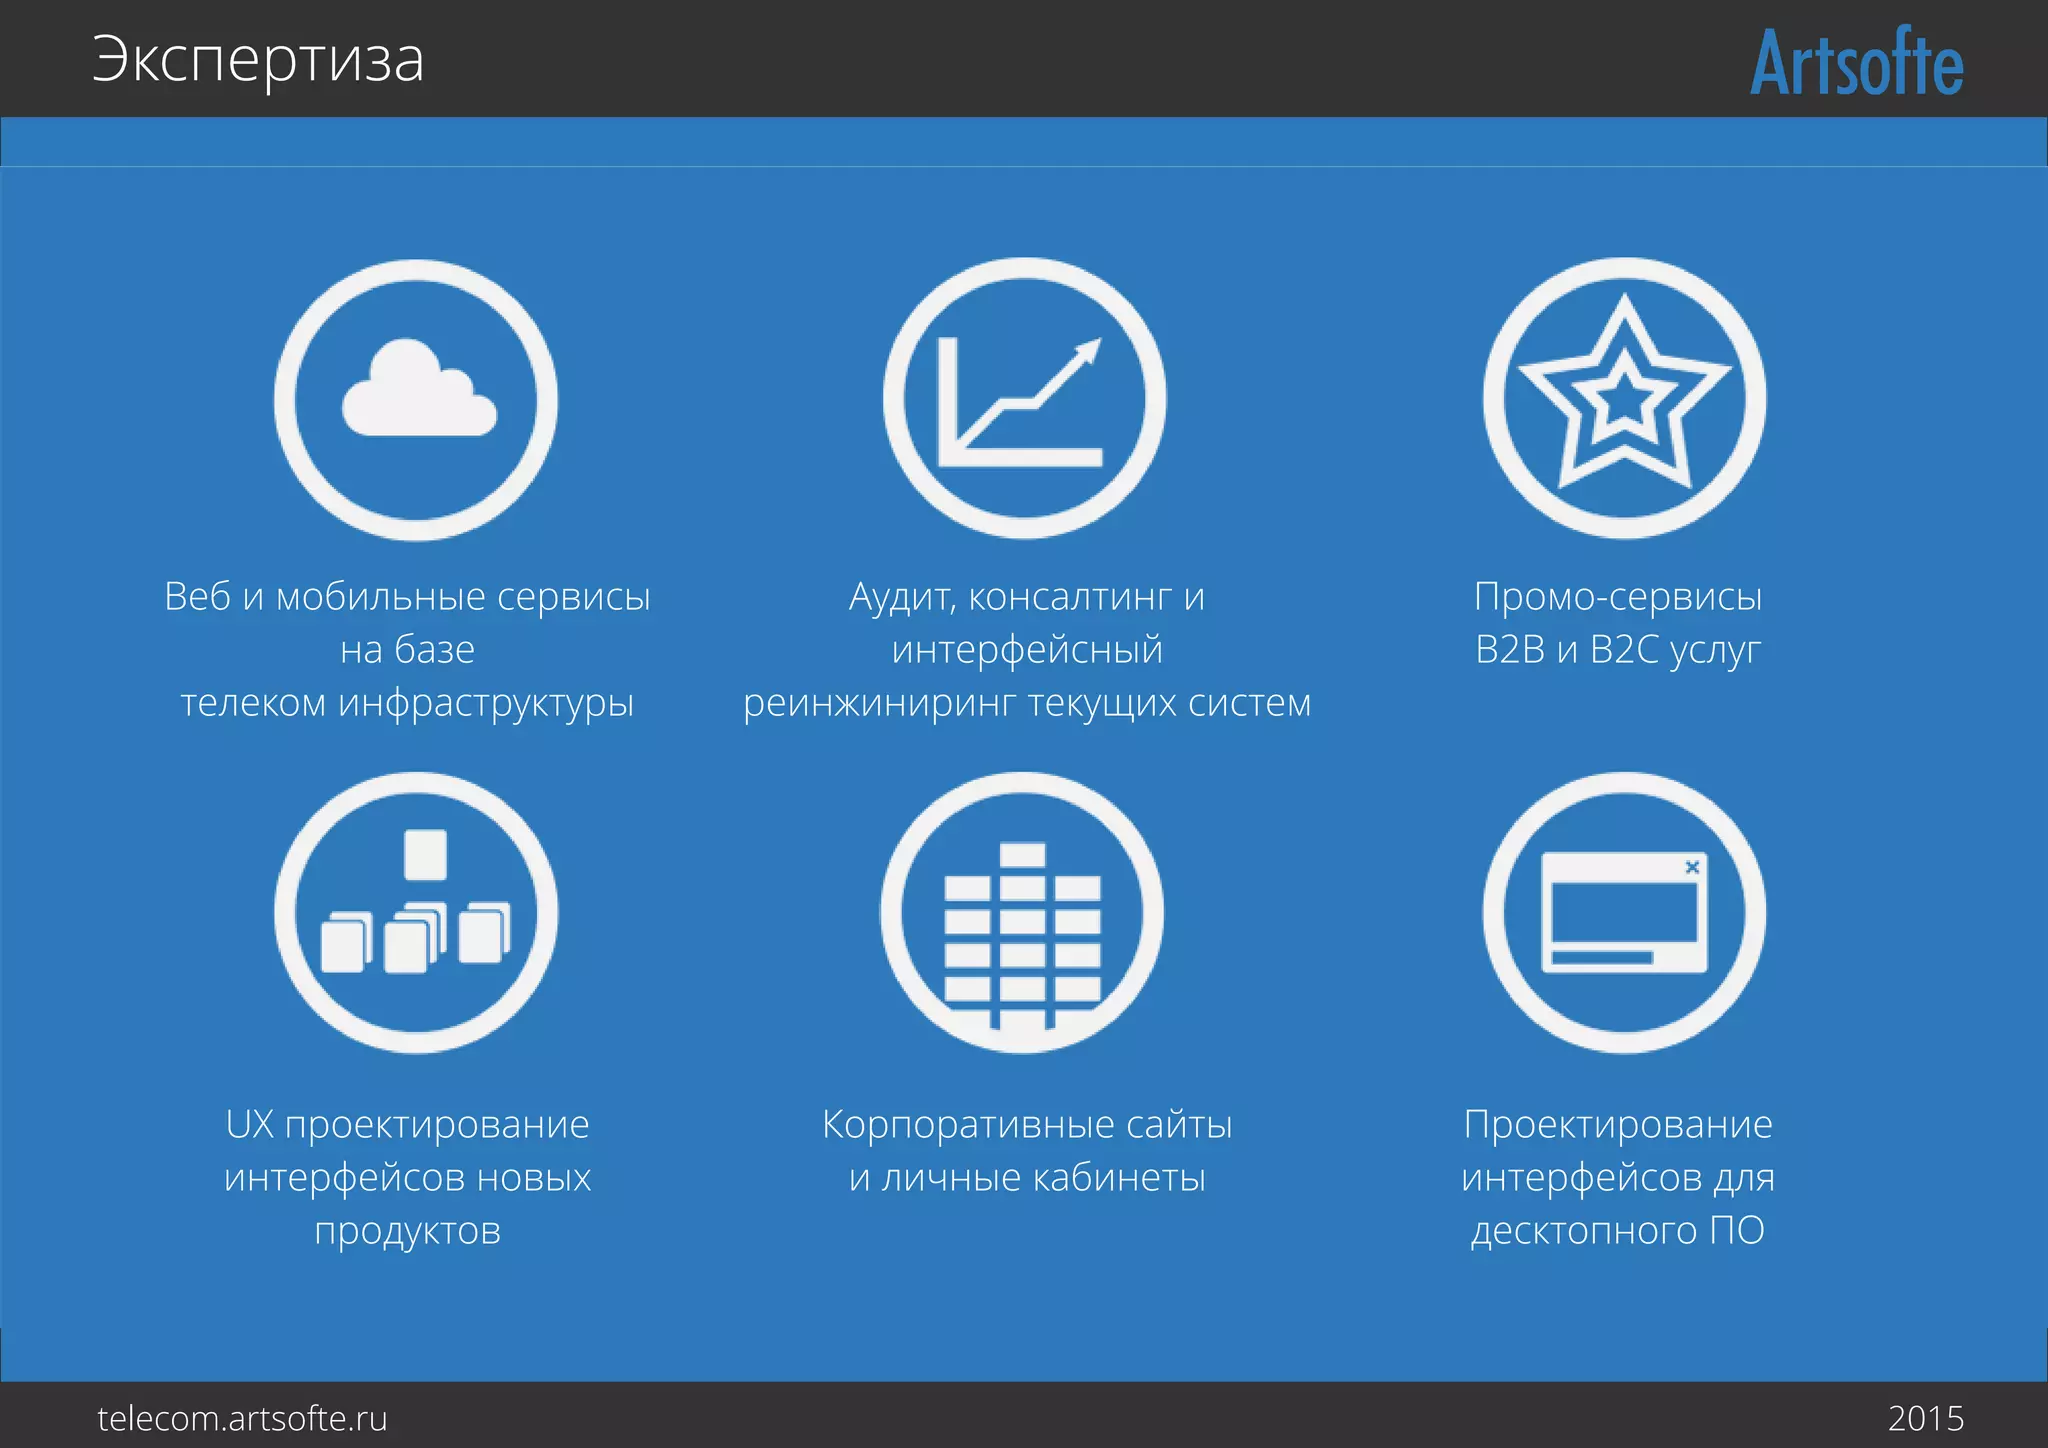Click the Artsofte logo
Viewport: 2048px width, 1448px height.
[1856, 62]
